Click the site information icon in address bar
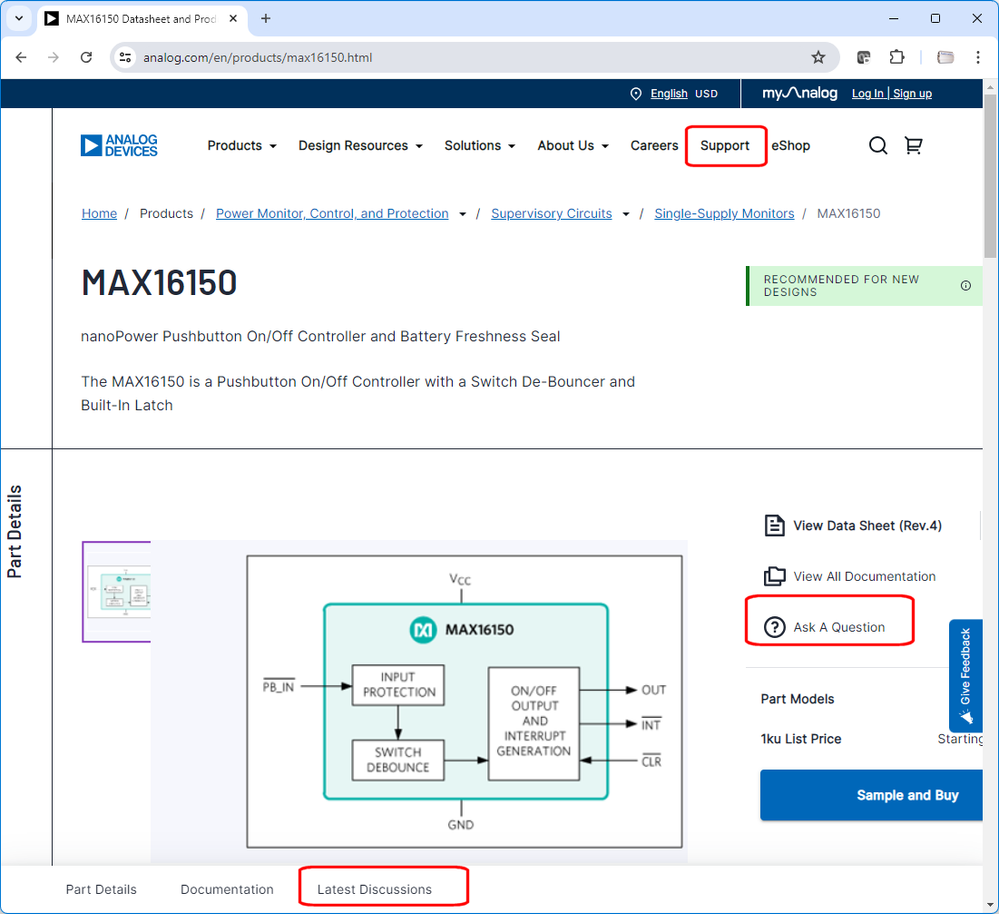The image size is (999, 914). click(x=126, y=57)
